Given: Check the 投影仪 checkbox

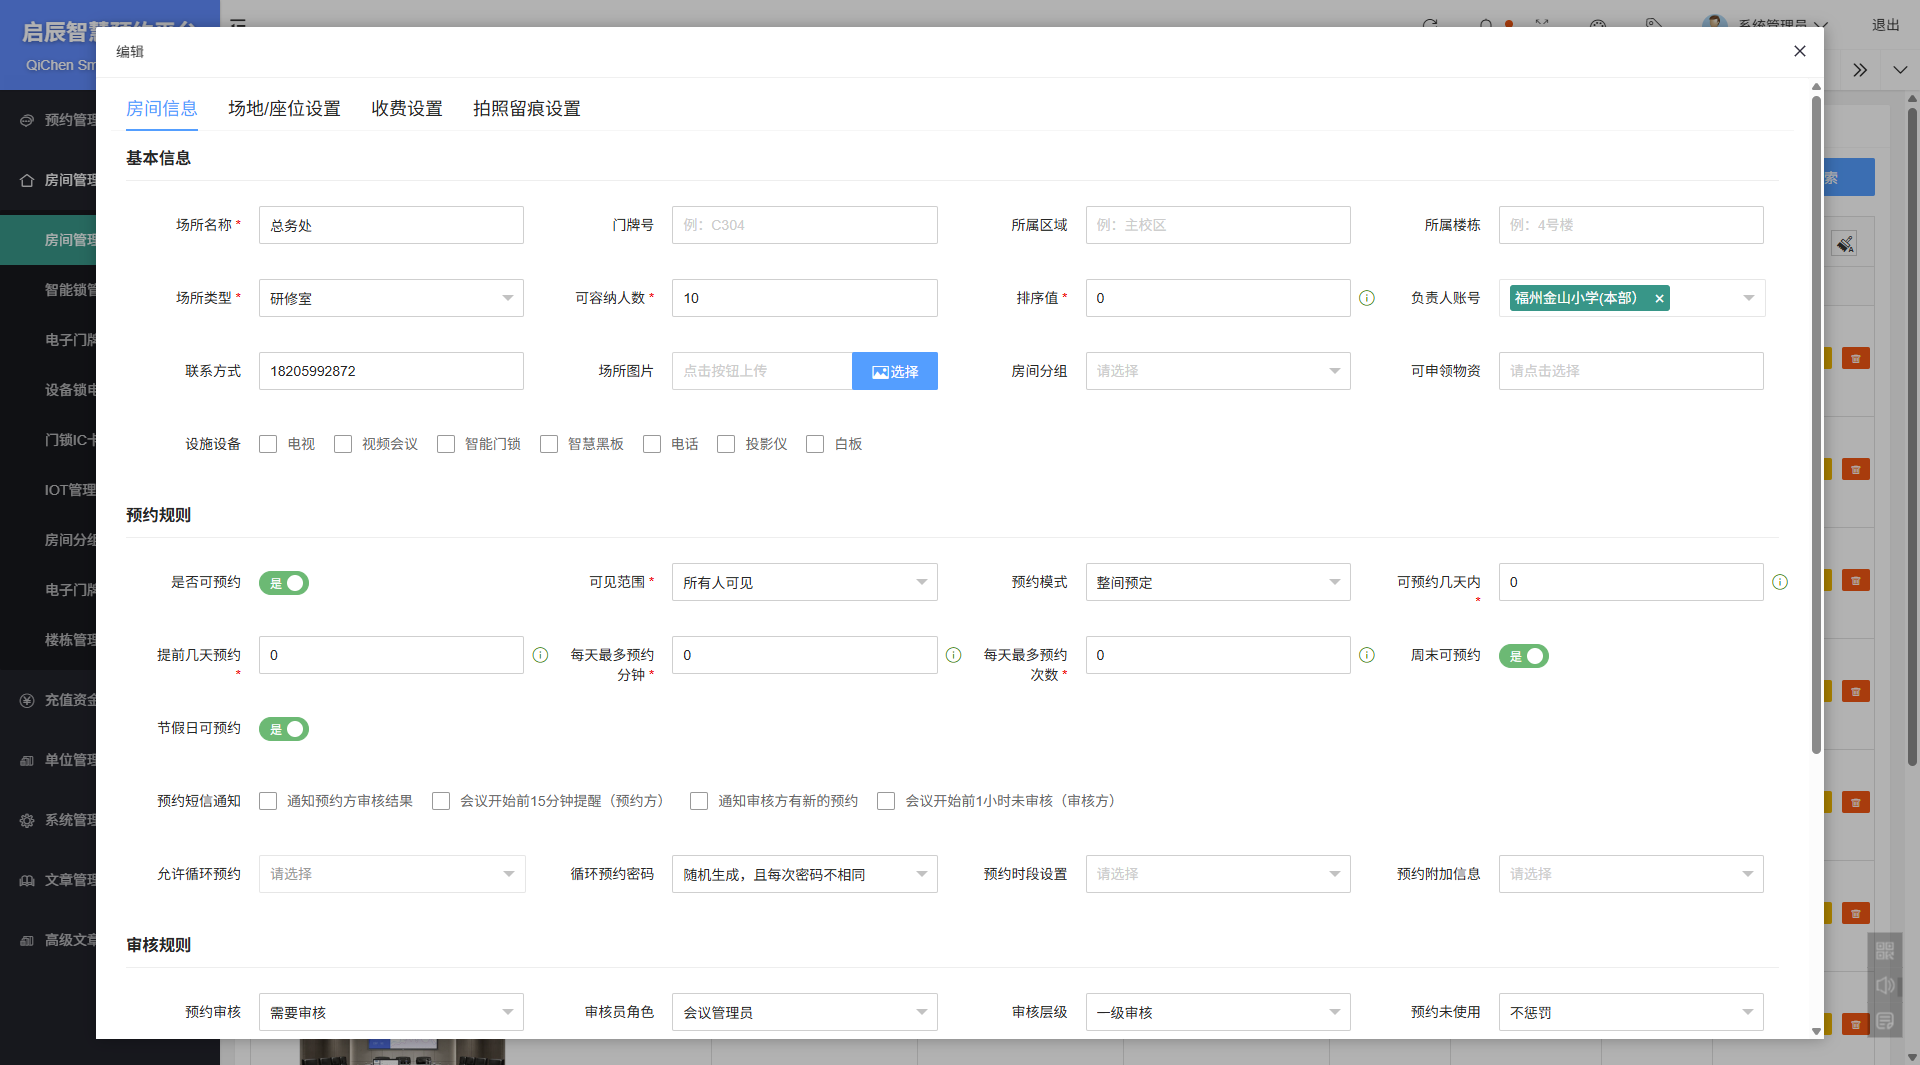Looking at the screenshot, I should (x=726, y=444).
